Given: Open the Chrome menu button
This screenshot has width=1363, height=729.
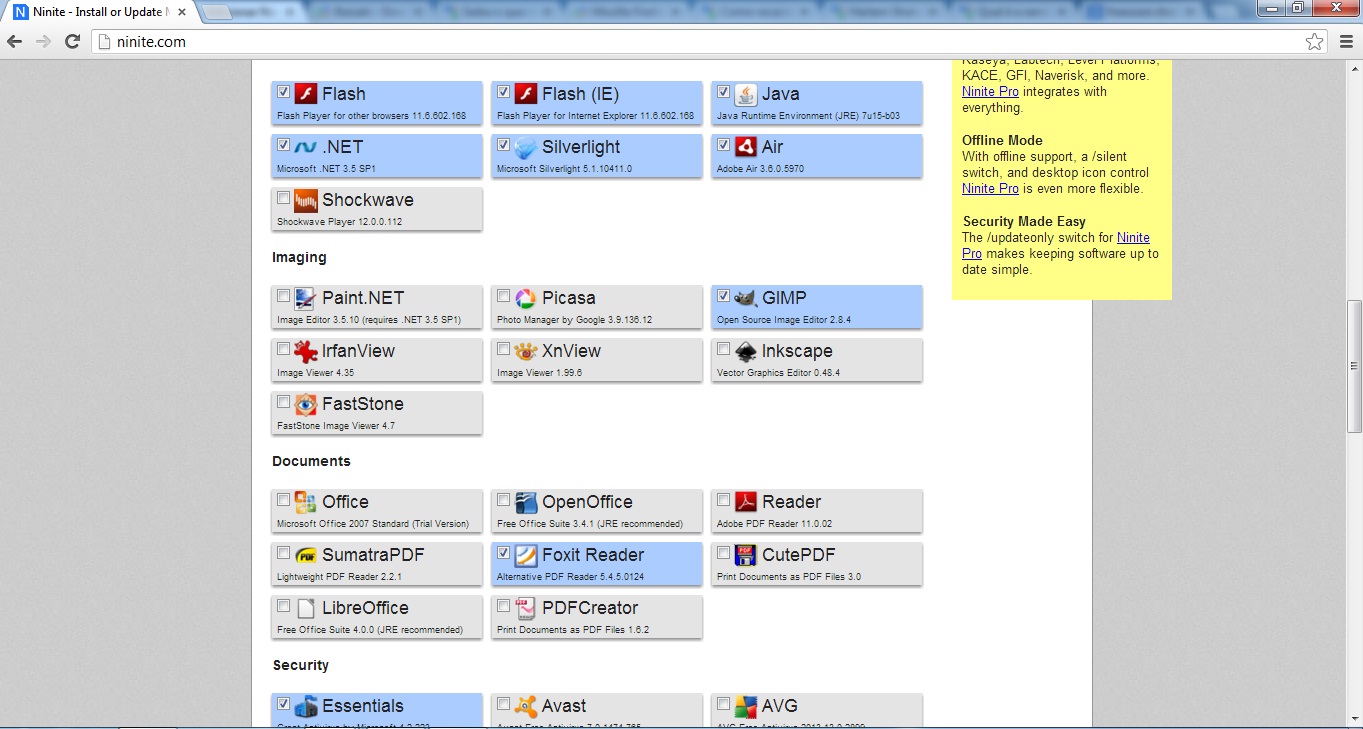Looking at the screenshot, I should tap(1345, 41).
